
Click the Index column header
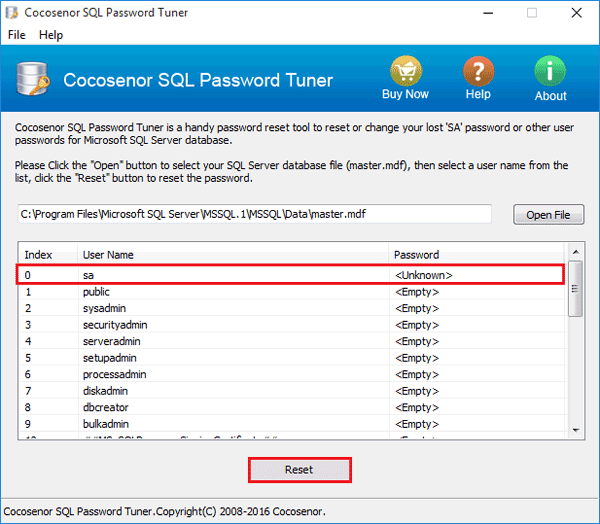[x=48, y=255]
